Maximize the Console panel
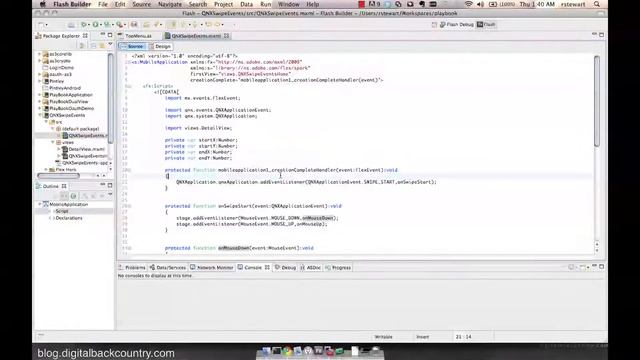Screen dimensions: 640x360 (x=601, y=267)
